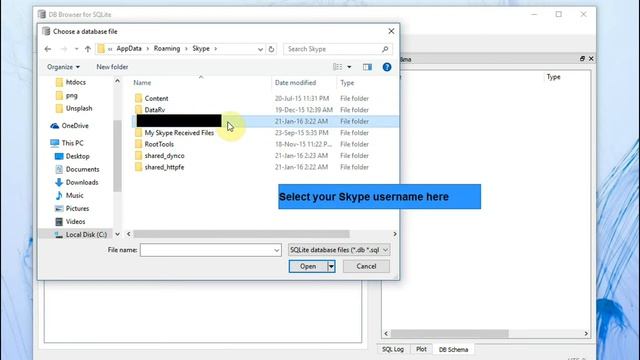Expand the Open button's dropdown arrow
The image size is (640, 360).
tap(331, 266)
